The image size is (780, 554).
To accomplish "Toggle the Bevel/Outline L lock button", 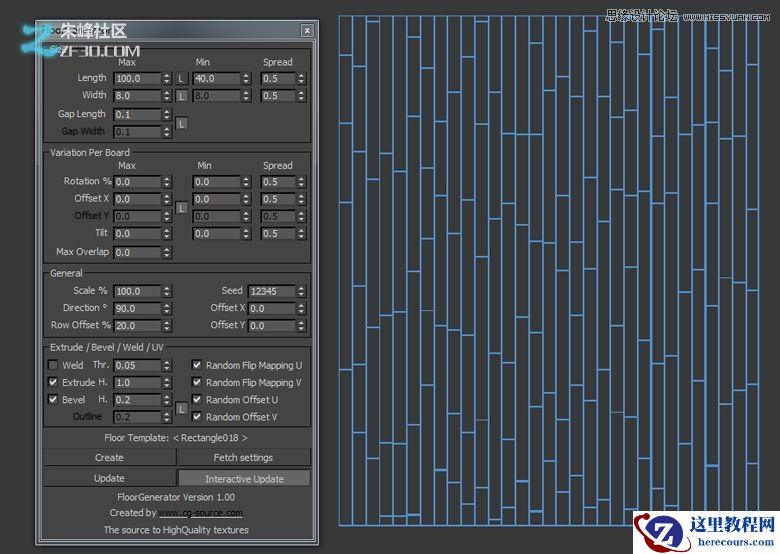I will tap(182, 409).
